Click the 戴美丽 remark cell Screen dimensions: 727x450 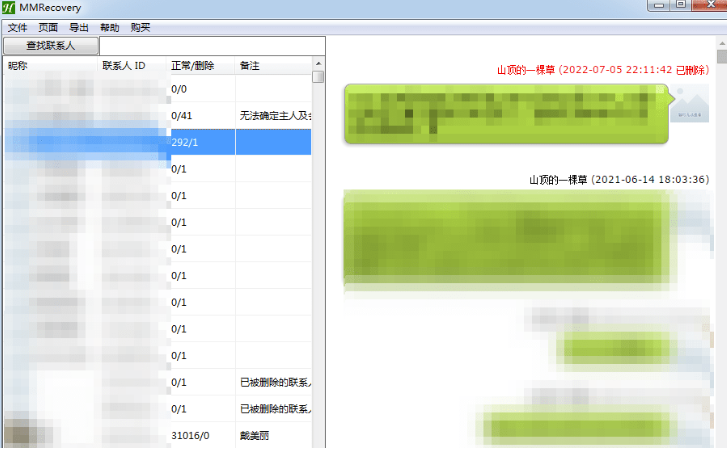pyautogui.click(x=274, y=436)
